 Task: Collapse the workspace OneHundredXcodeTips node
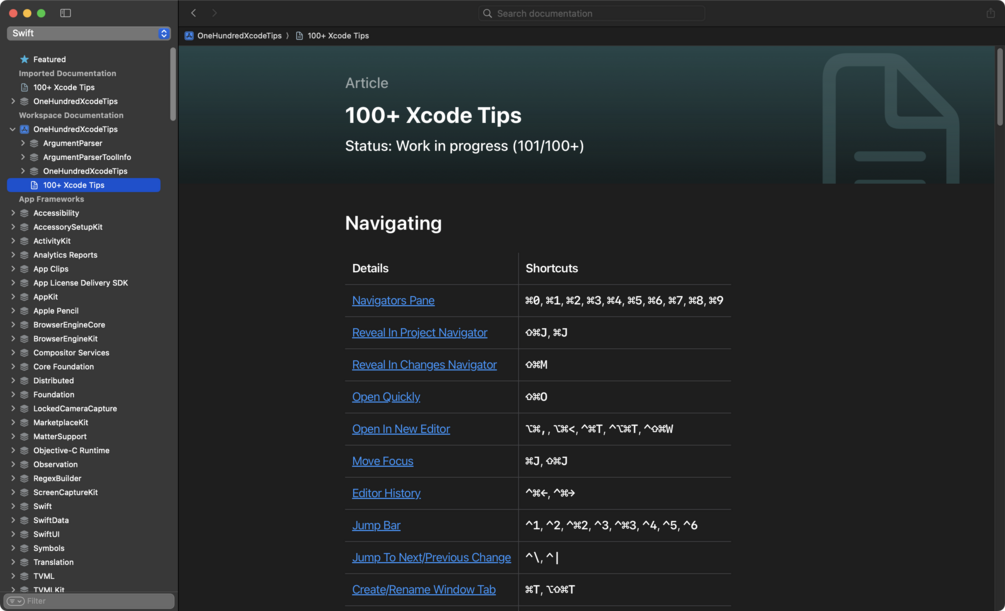[13, 129]
